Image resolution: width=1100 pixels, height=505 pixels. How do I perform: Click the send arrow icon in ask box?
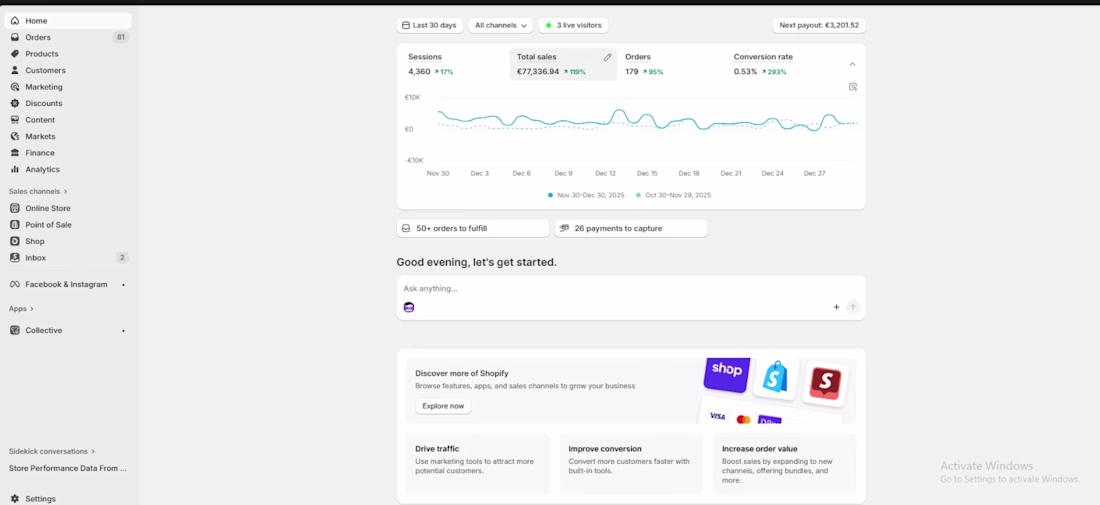[853, 307]
